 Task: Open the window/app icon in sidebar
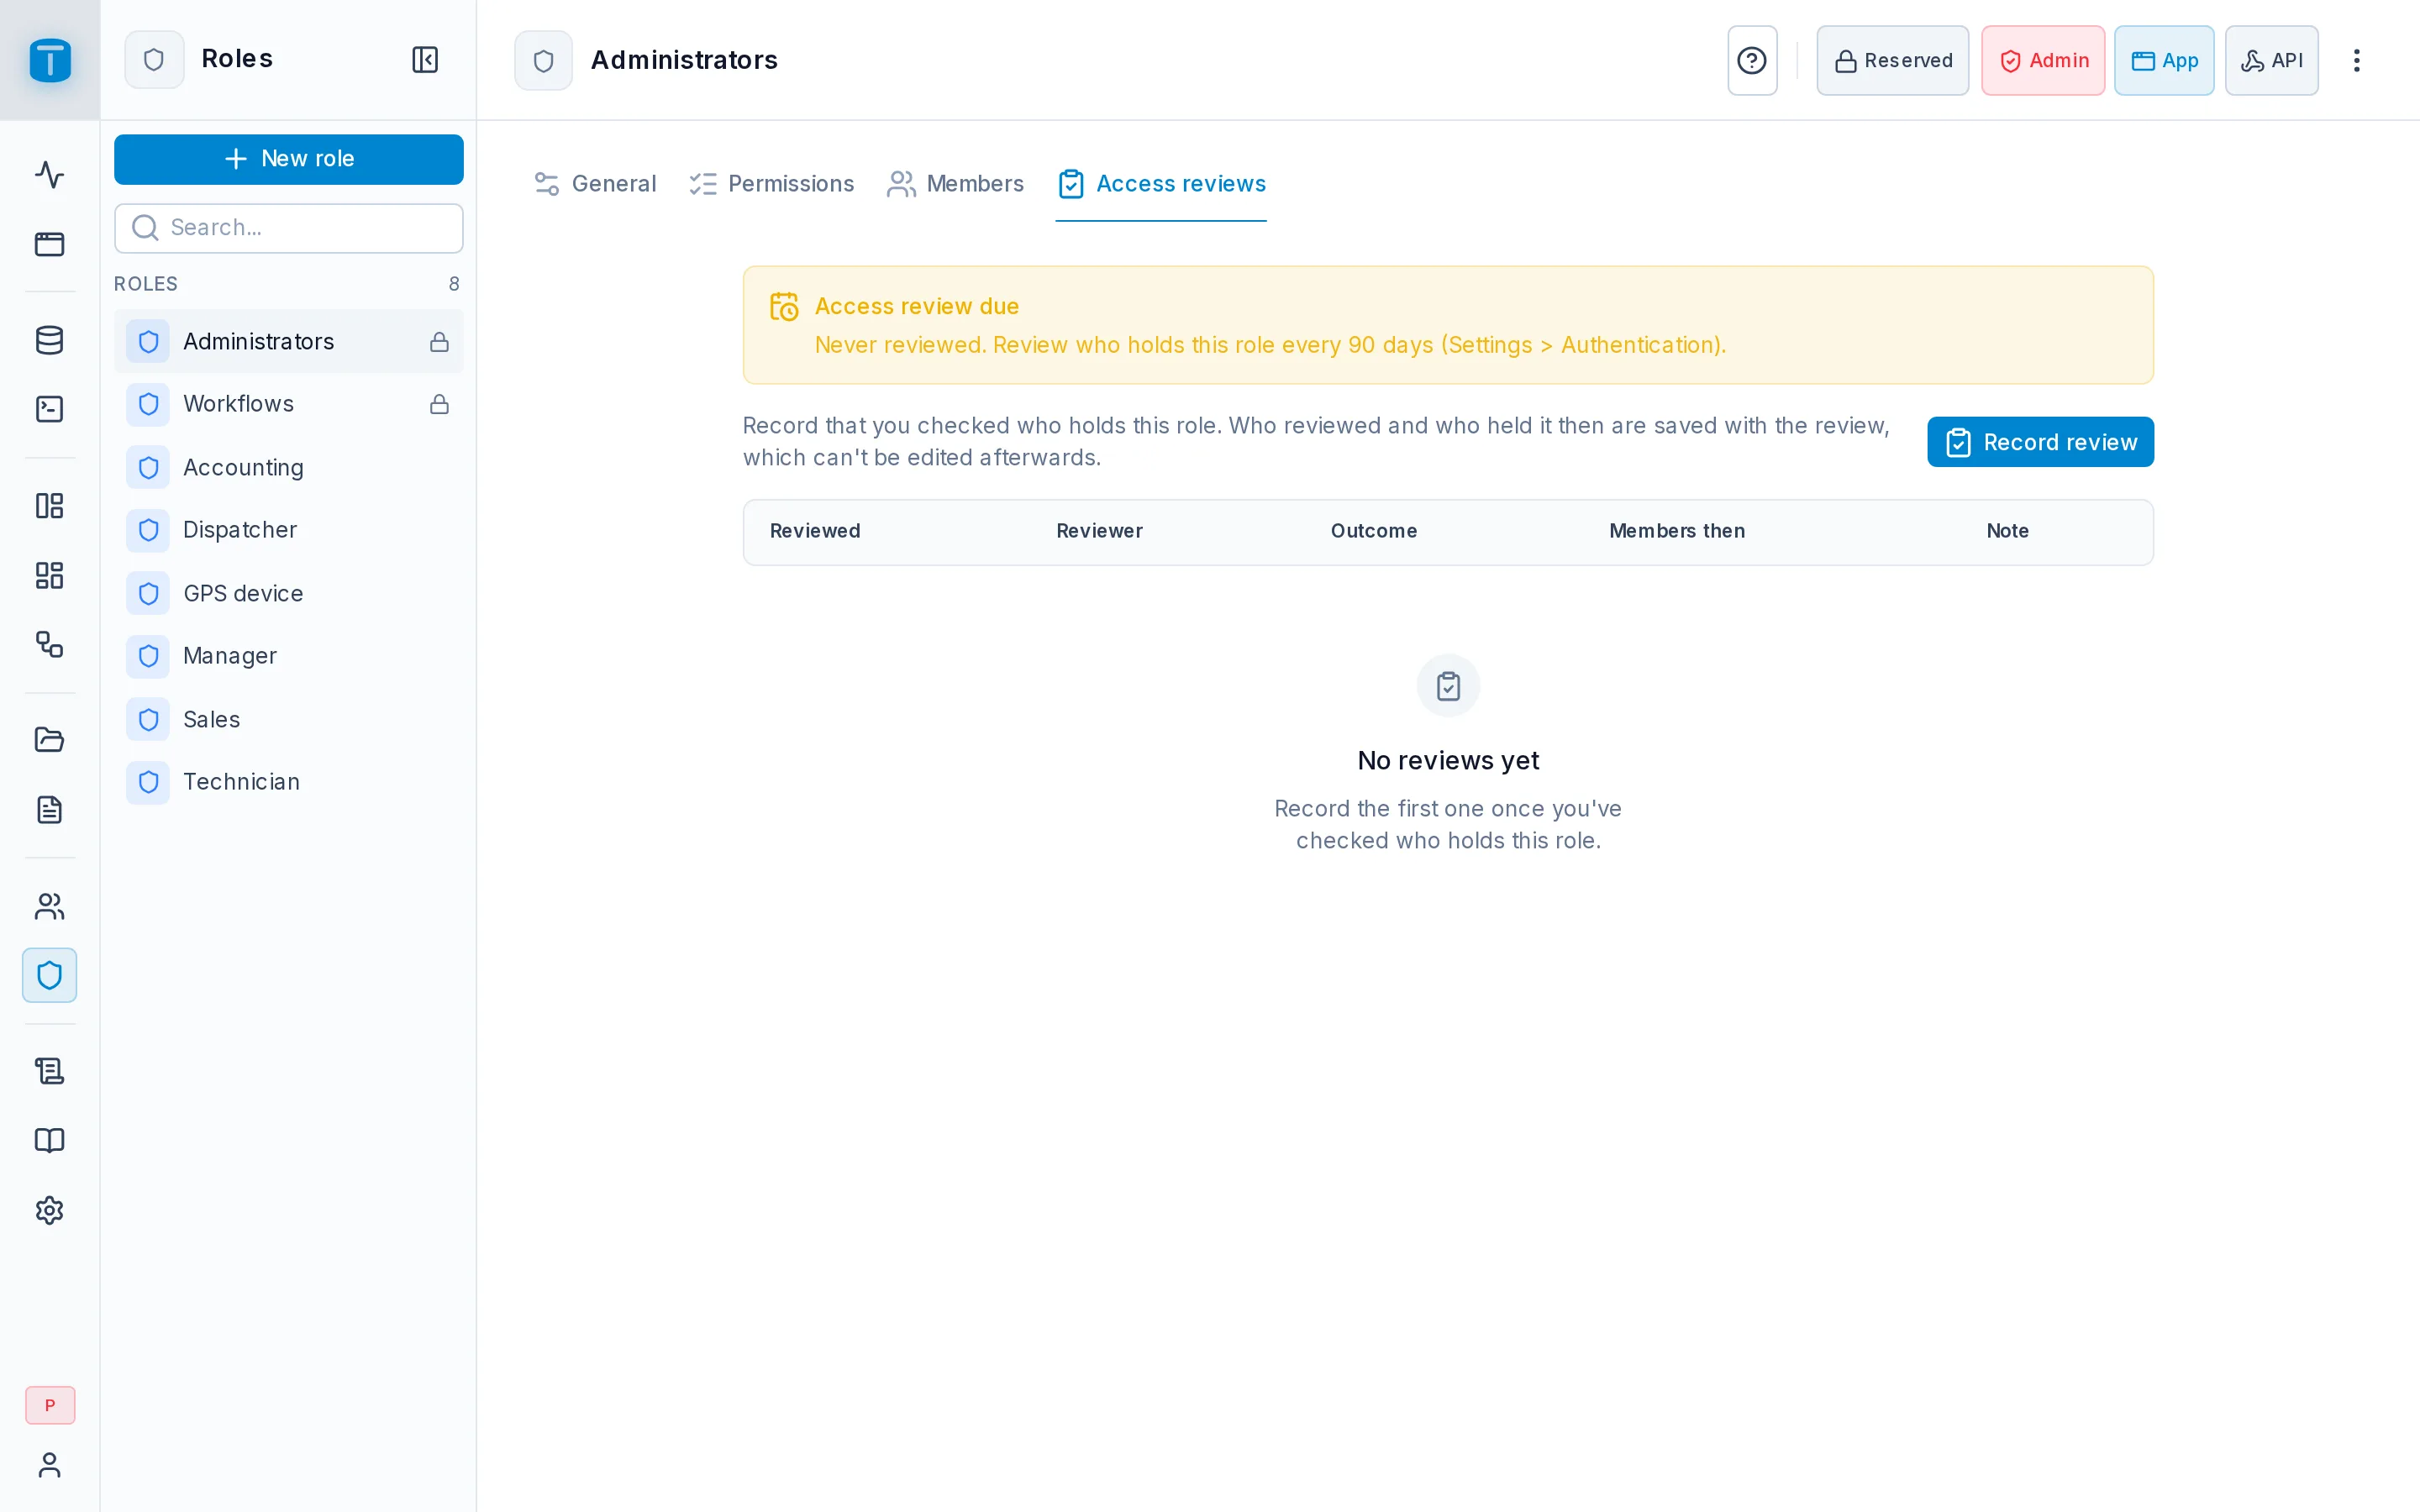tap(50, 244)
